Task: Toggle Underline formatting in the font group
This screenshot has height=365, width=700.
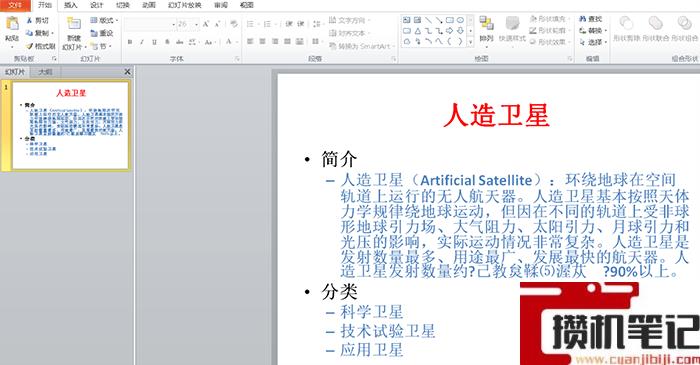Action: (154, 42)
